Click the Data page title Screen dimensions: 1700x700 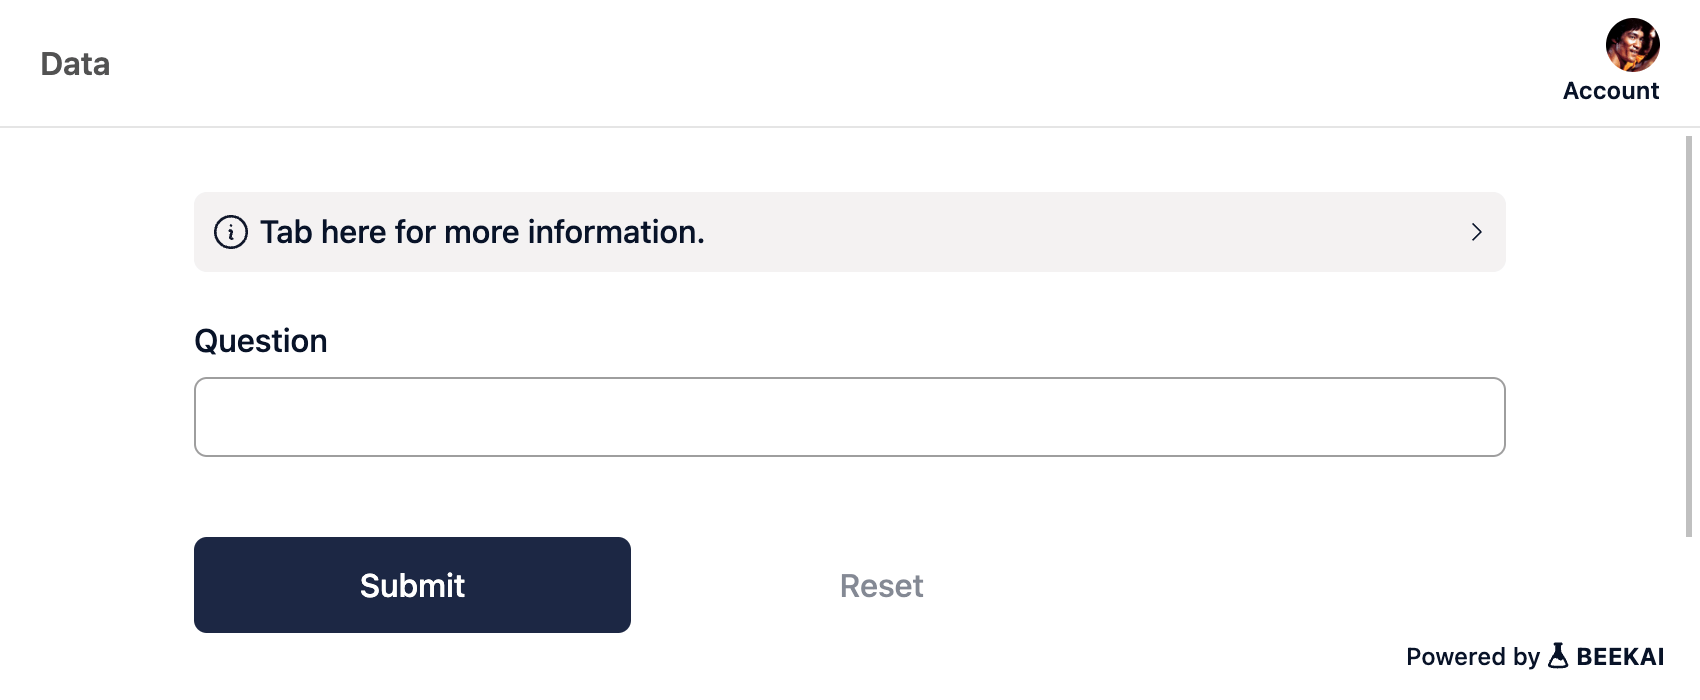pos(75,64)
